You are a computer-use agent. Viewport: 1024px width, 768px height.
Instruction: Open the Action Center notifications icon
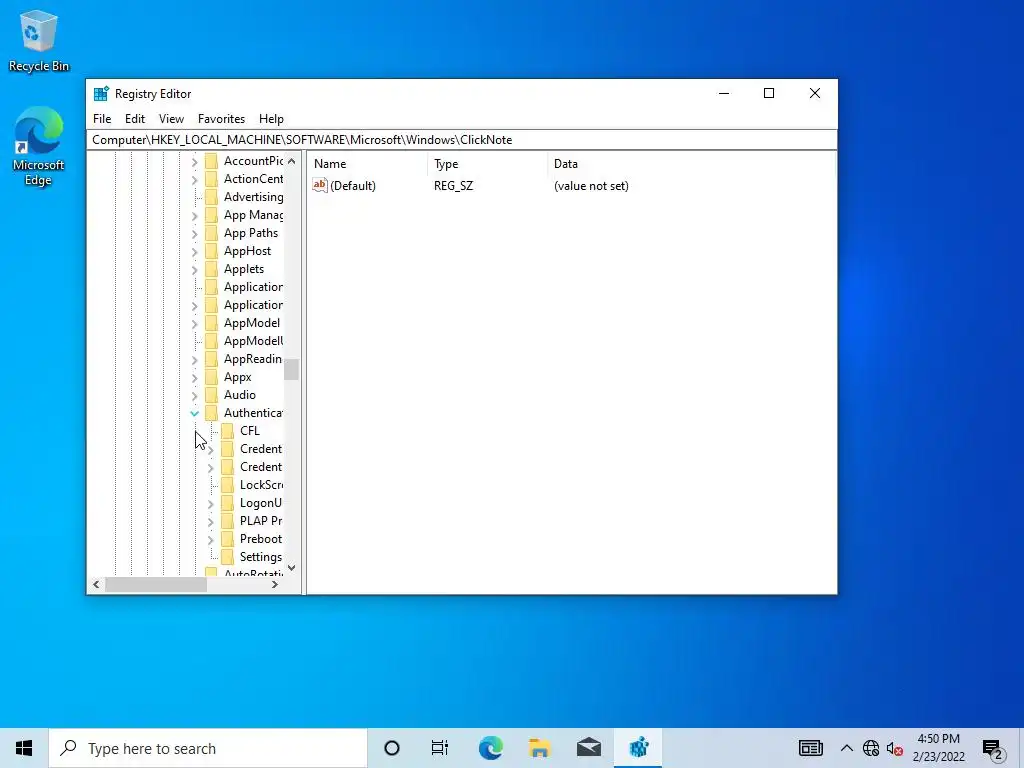[x=993, y=748]
